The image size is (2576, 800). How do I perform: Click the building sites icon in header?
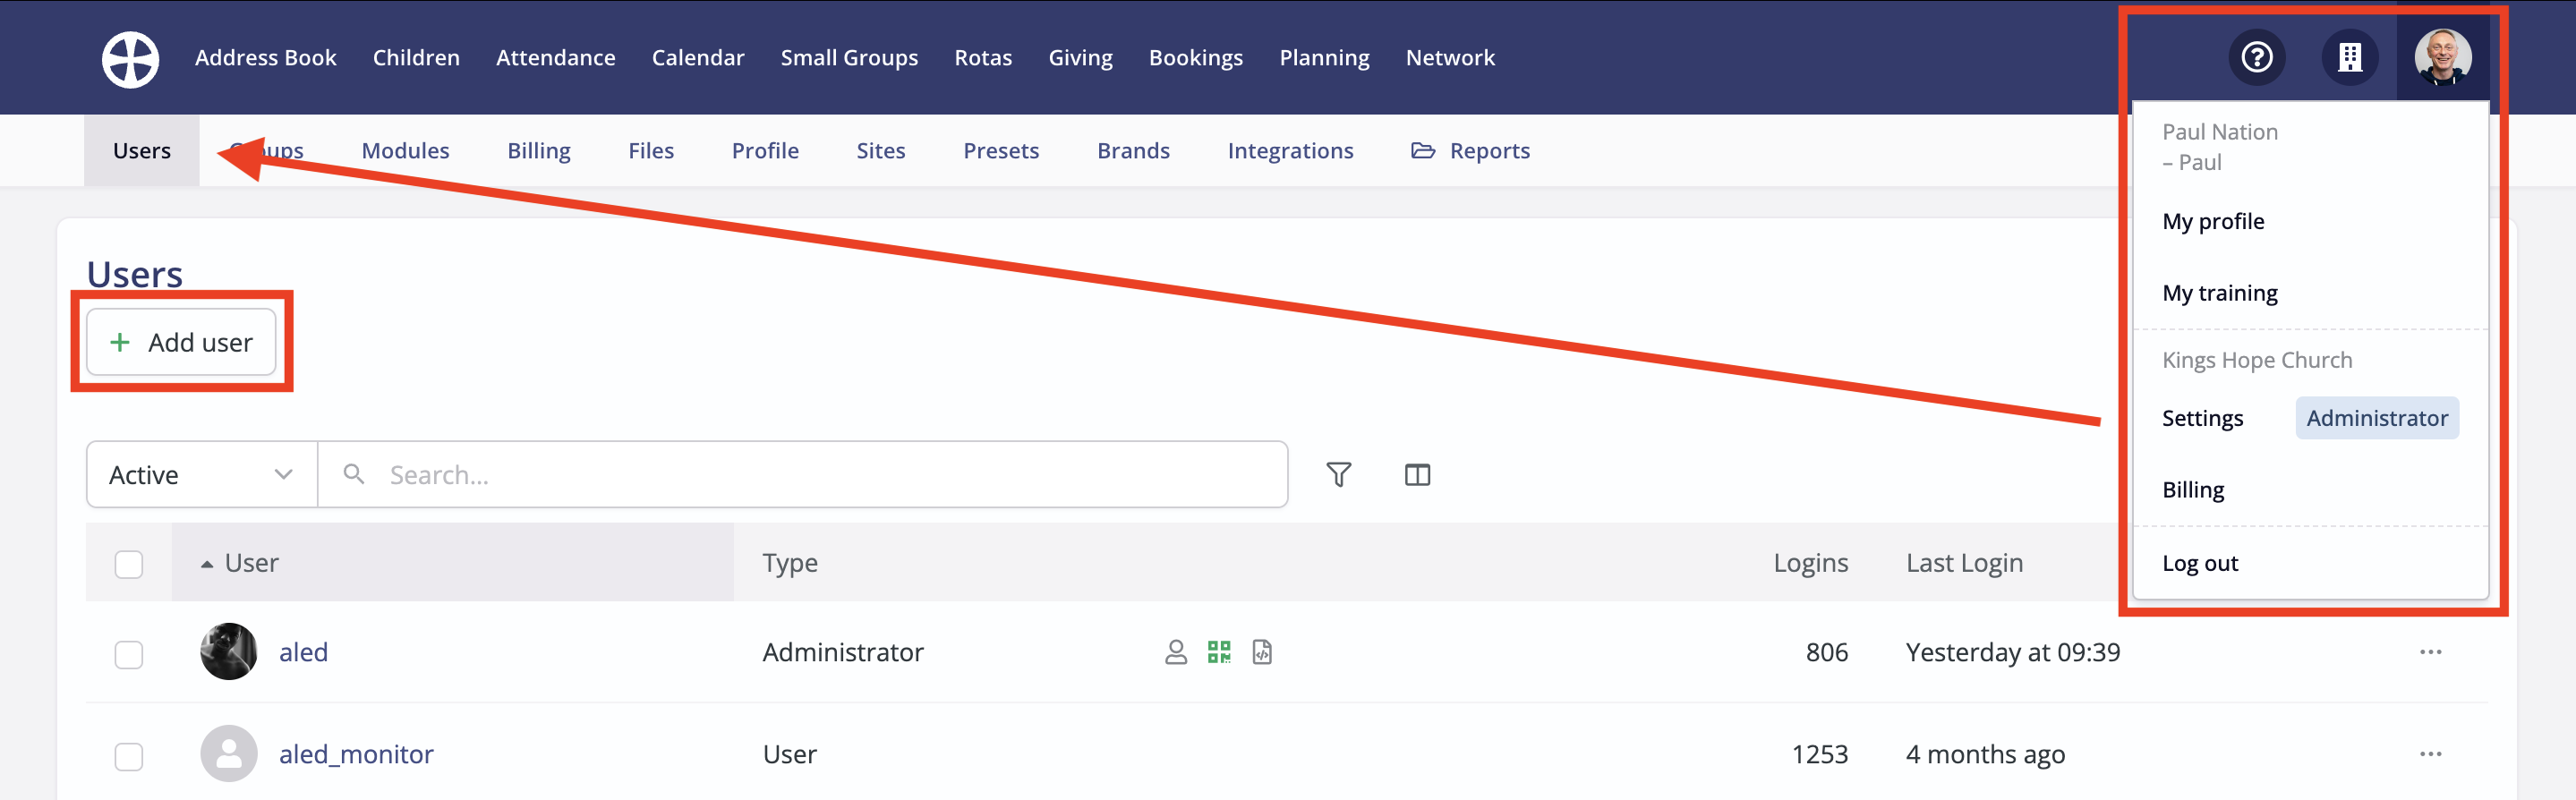[2349, 58]
